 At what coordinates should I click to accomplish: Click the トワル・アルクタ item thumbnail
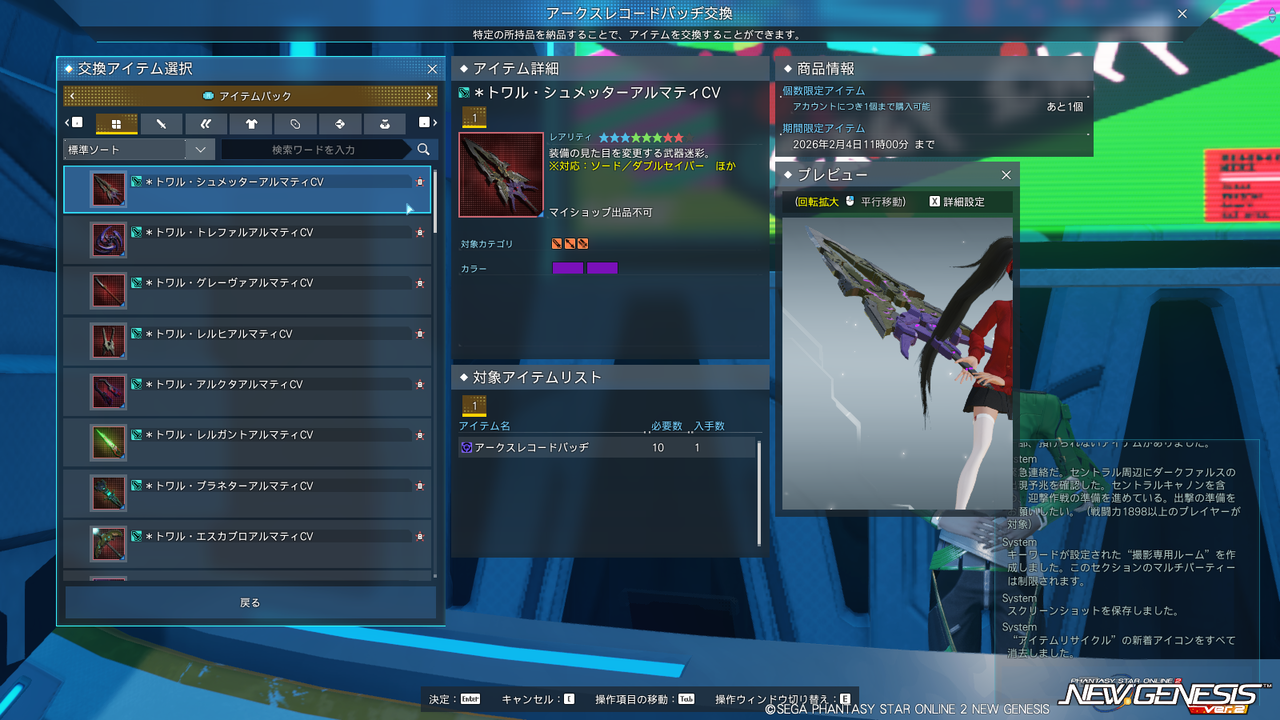pyautogui.click(x=108, y=392)
